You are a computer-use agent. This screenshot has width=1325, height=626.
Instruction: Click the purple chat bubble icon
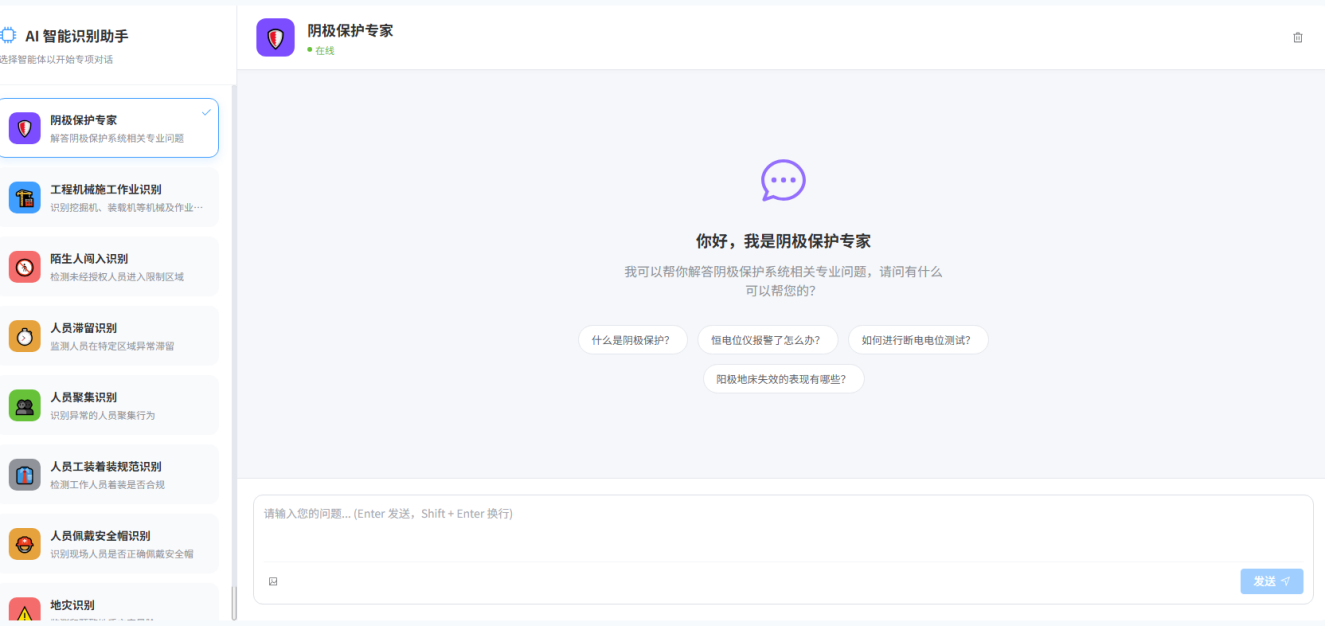click(783, 181)
